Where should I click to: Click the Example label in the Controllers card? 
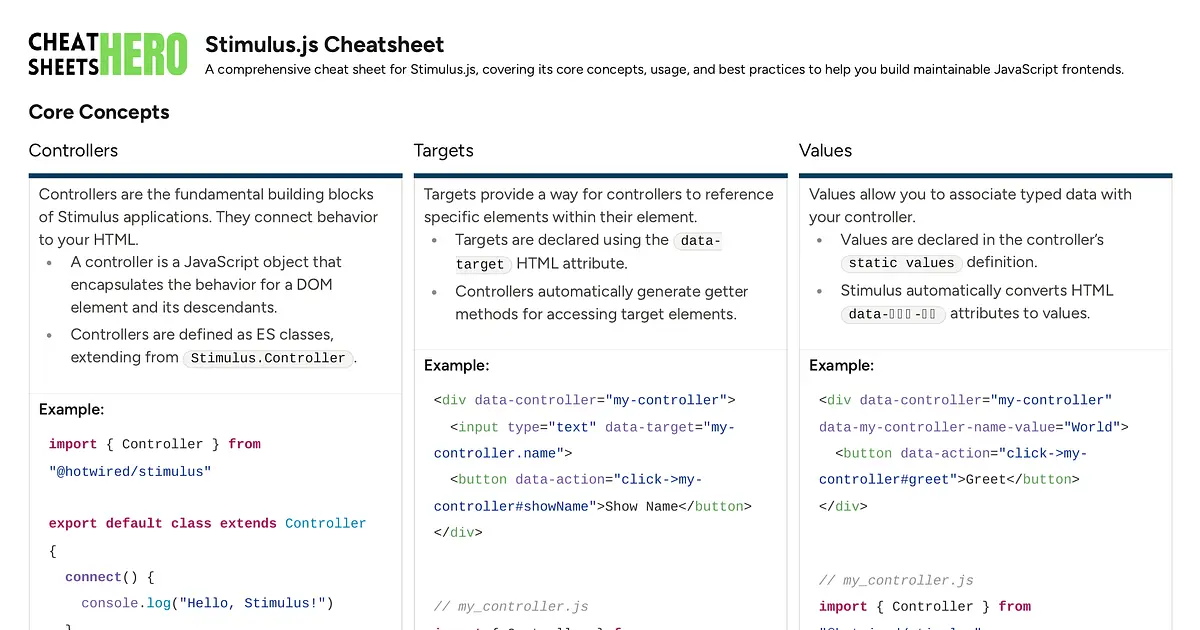coord(68,409)
